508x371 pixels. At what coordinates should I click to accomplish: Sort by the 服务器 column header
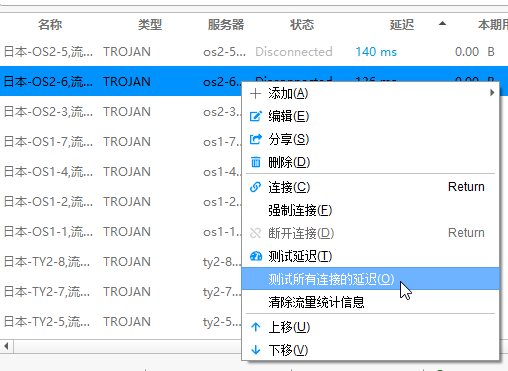pyautogui.click(x=226, y=25)
